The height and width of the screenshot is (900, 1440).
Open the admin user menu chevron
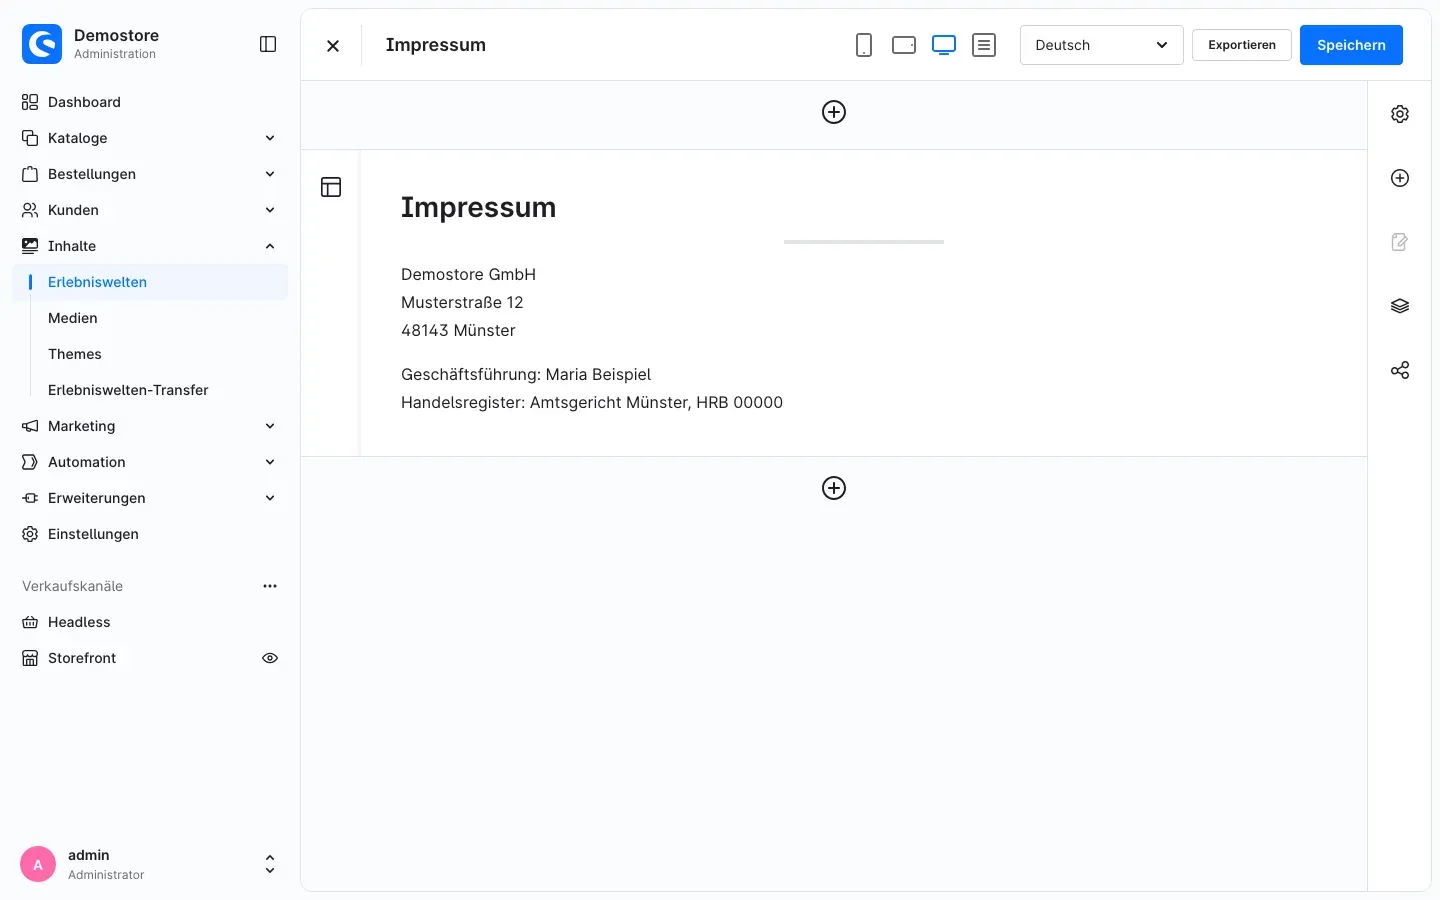pyautogui.click(x=270, y=864)
